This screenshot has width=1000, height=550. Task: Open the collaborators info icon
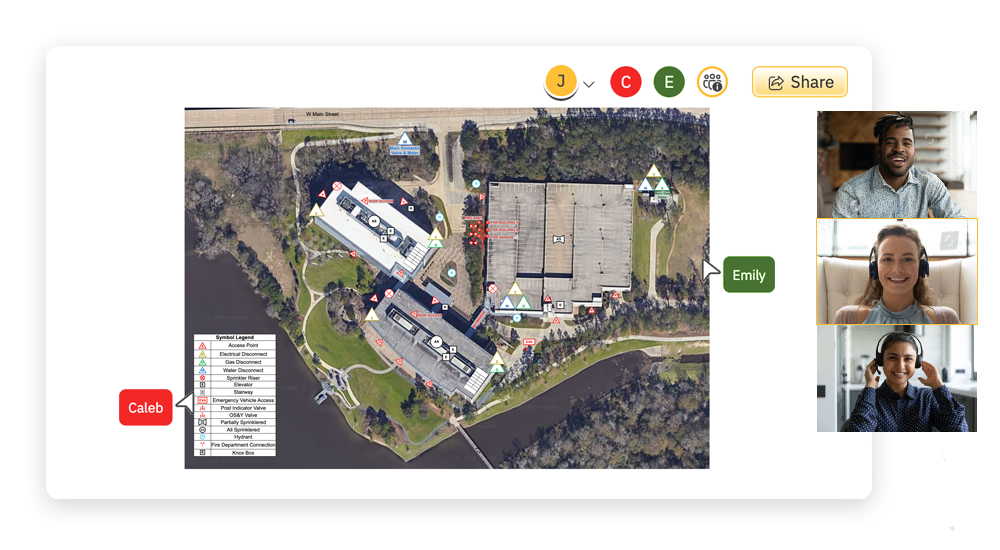point(712,82)
